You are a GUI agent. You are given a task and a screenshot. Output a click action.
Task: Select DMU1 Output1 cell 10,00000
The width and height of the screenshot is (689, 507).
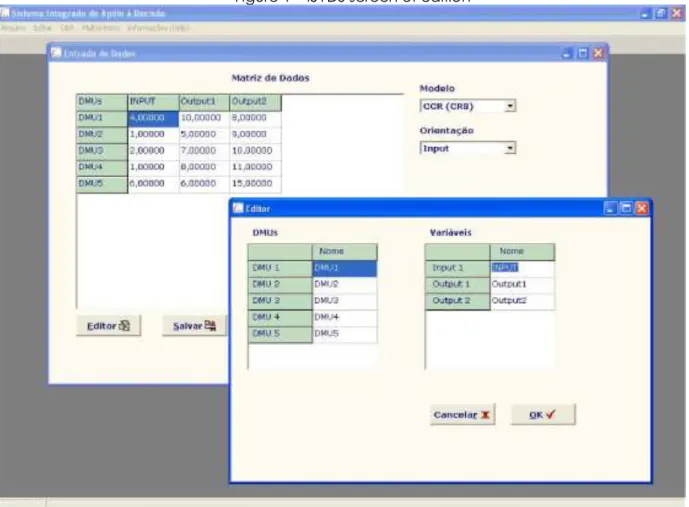point(204,119)
